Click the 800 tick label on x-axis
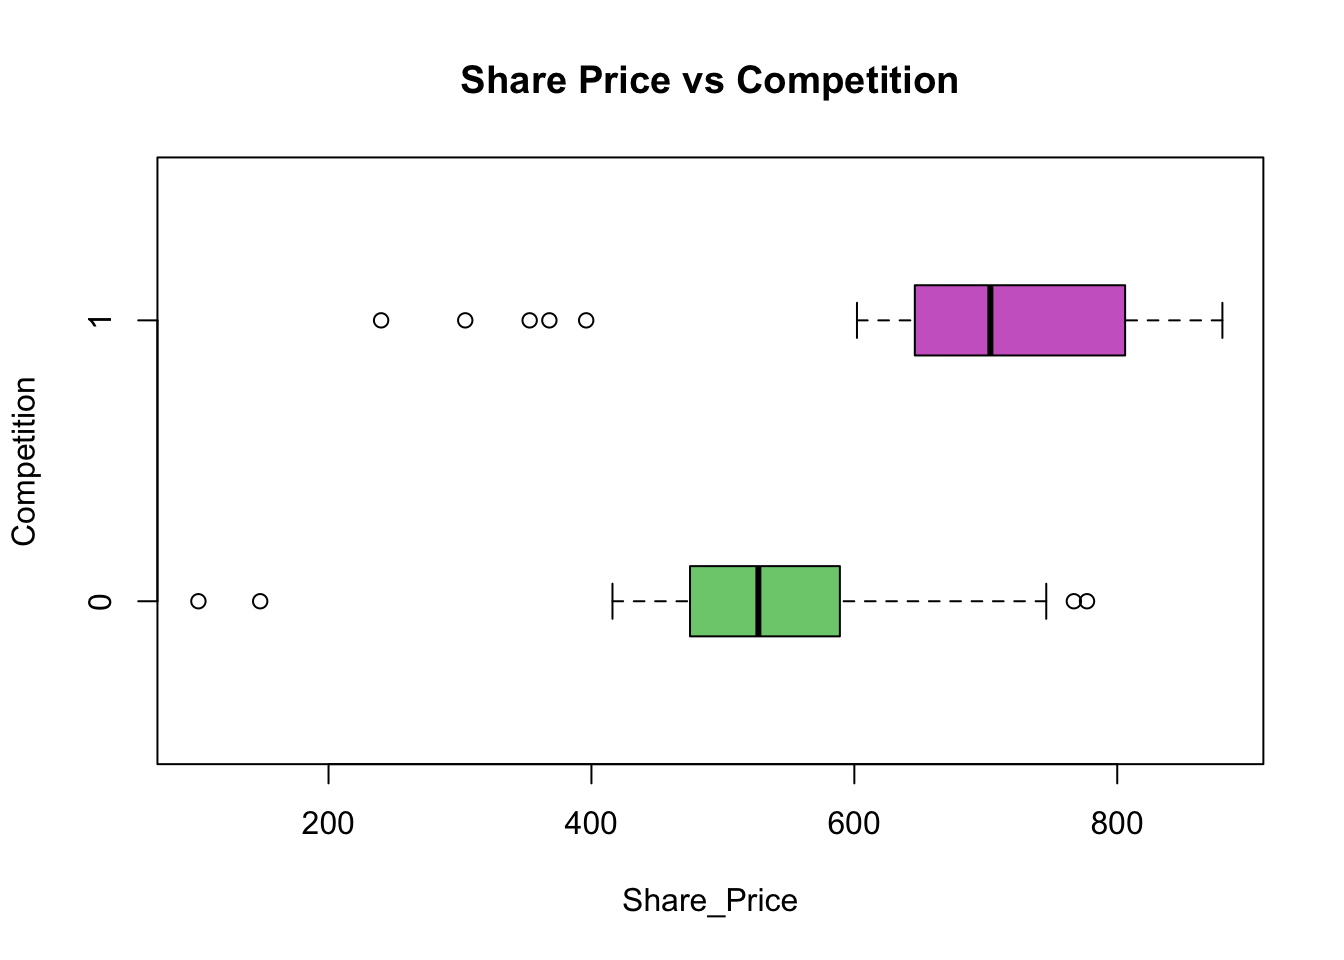This screenshot has width=1344, height=960. click(1116, 824)
